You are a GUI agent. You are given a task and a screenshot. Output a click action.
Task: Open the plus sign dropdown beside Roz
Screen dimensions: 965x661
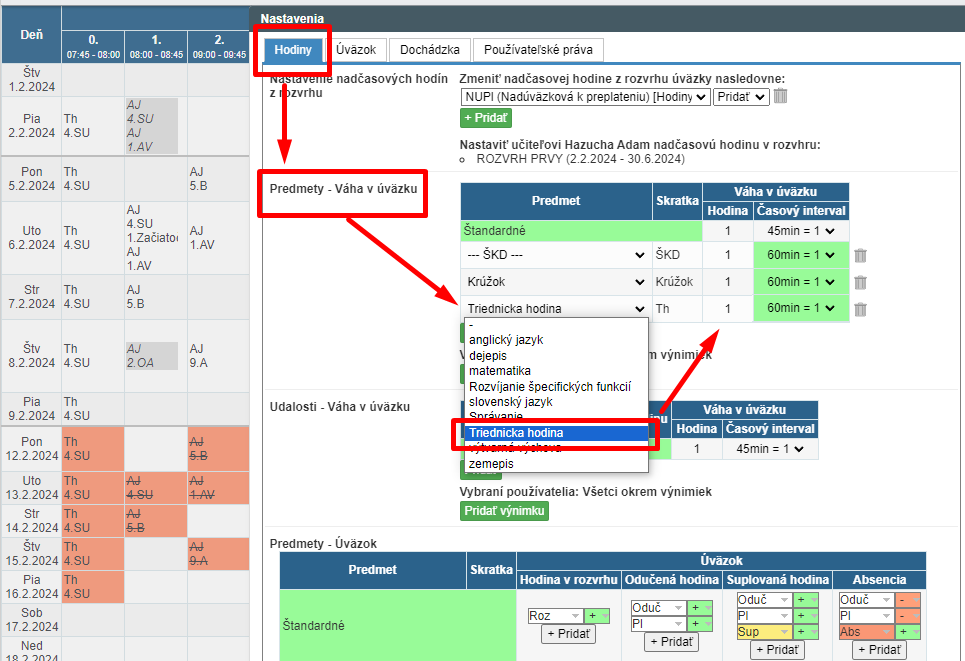coord(597,616)
